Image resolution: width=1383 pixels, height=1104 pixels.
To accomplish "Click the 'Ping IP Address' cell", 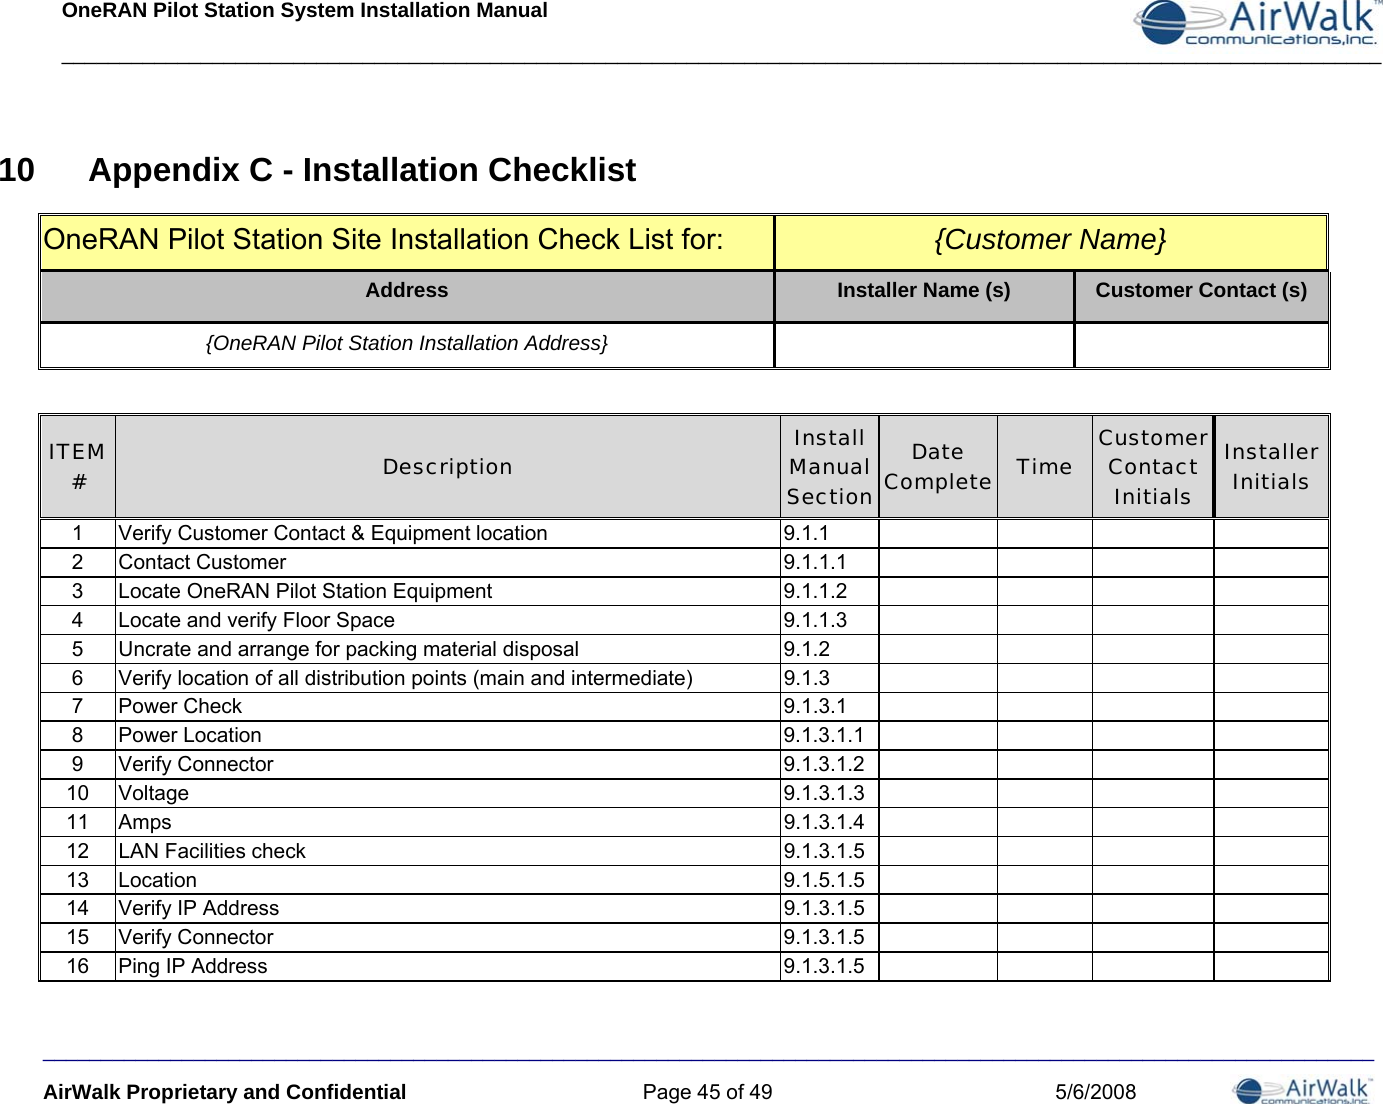I will click(x=448, y=966).
